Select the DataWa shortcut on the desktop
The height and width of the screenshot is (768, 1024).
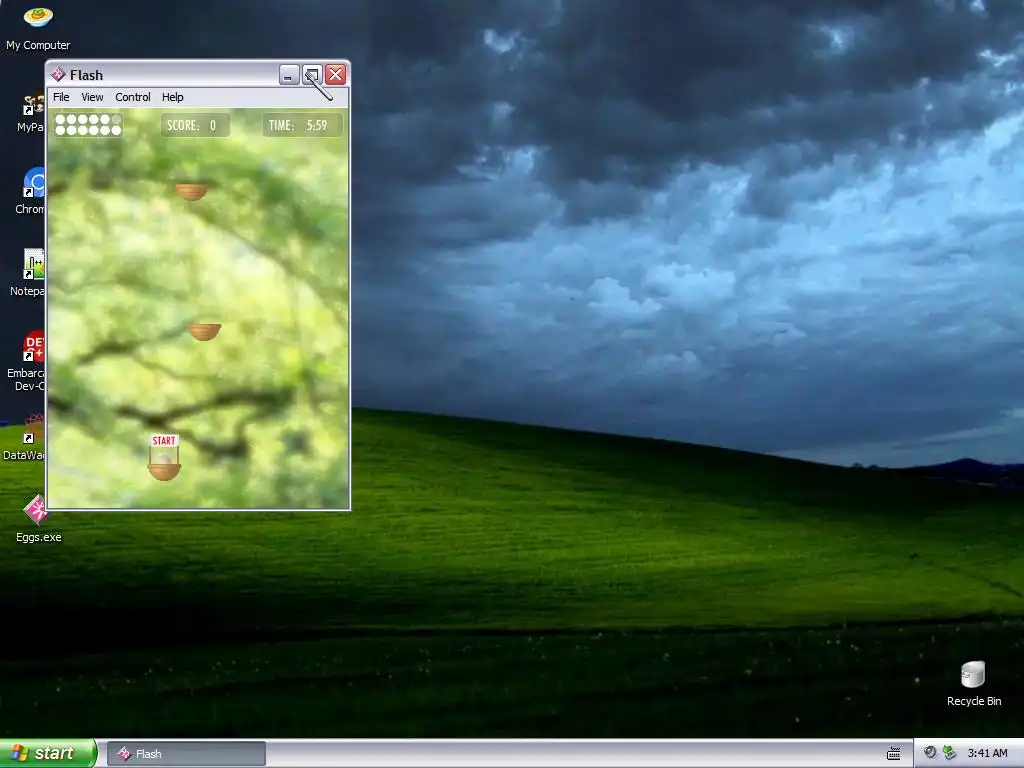click(x=25, y=438)
